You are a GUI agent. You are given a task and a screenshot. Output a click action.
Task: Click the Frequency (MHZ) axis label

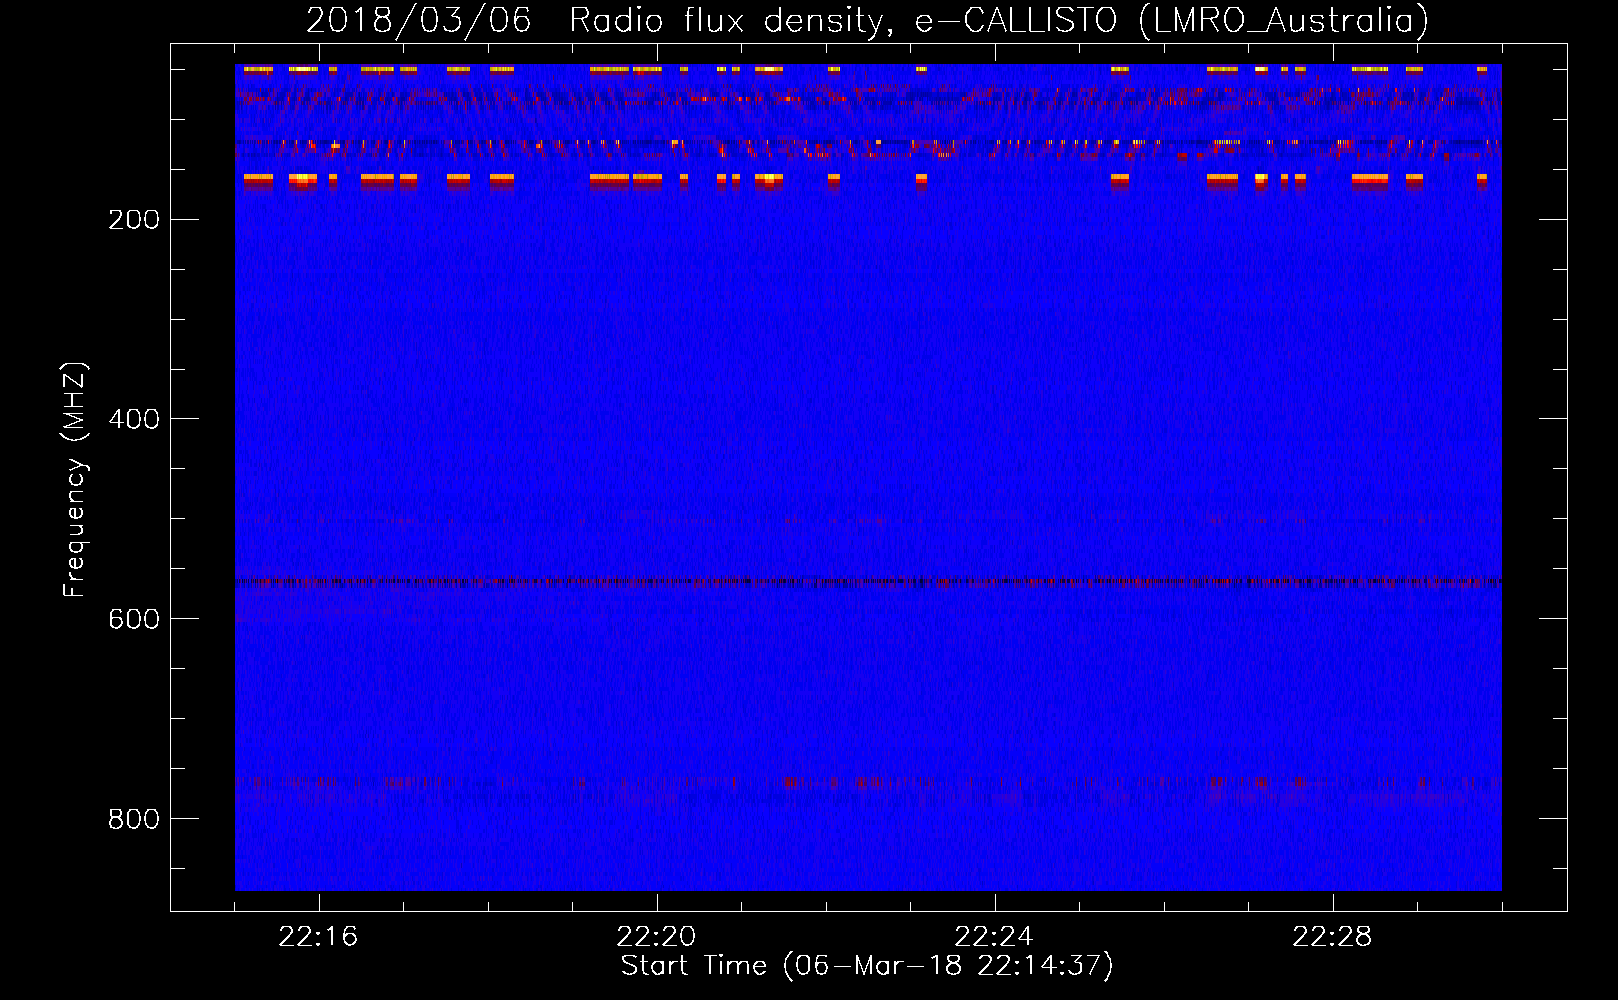coord(75,479)
